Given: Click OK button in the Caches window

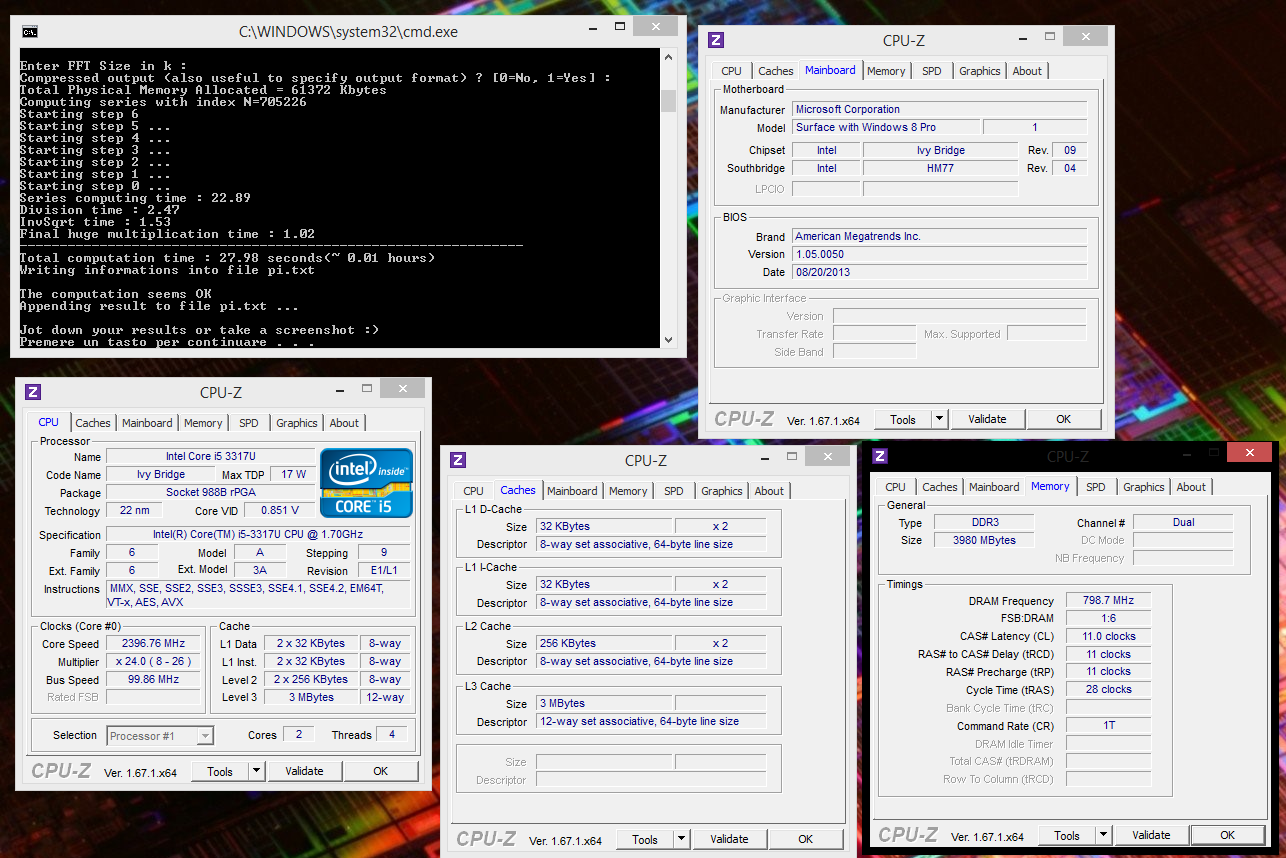Looking at the screenshot, I should coord(805,839).
